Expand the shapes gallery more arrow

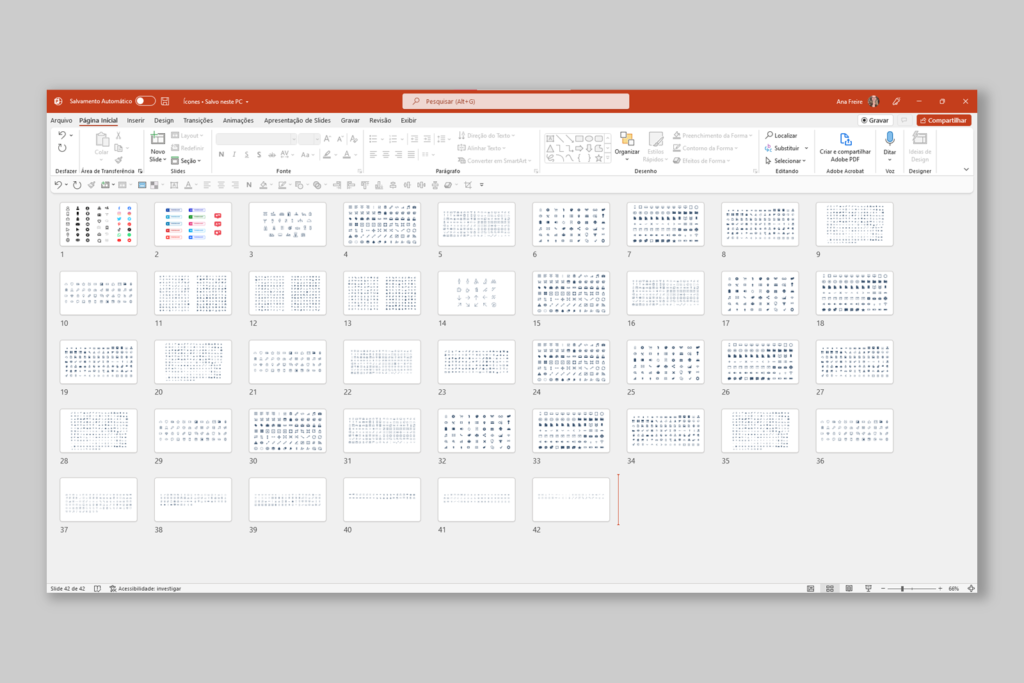(608, 159)
